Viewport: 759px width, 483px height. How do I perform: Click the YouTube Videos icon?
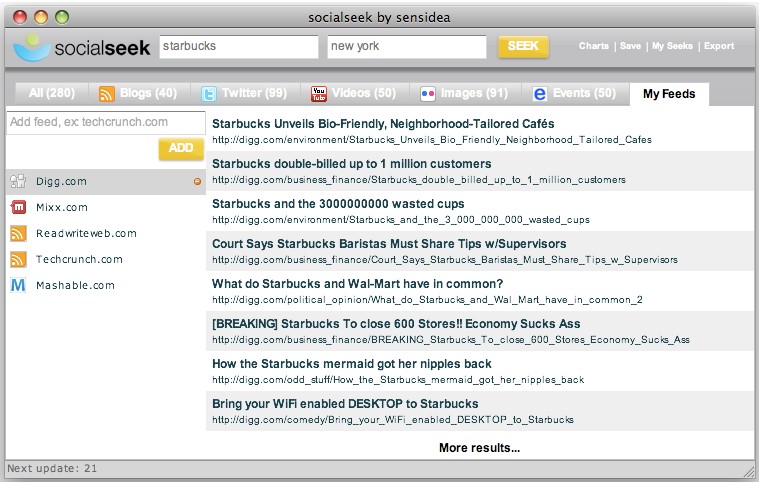[x=319, y=93]
